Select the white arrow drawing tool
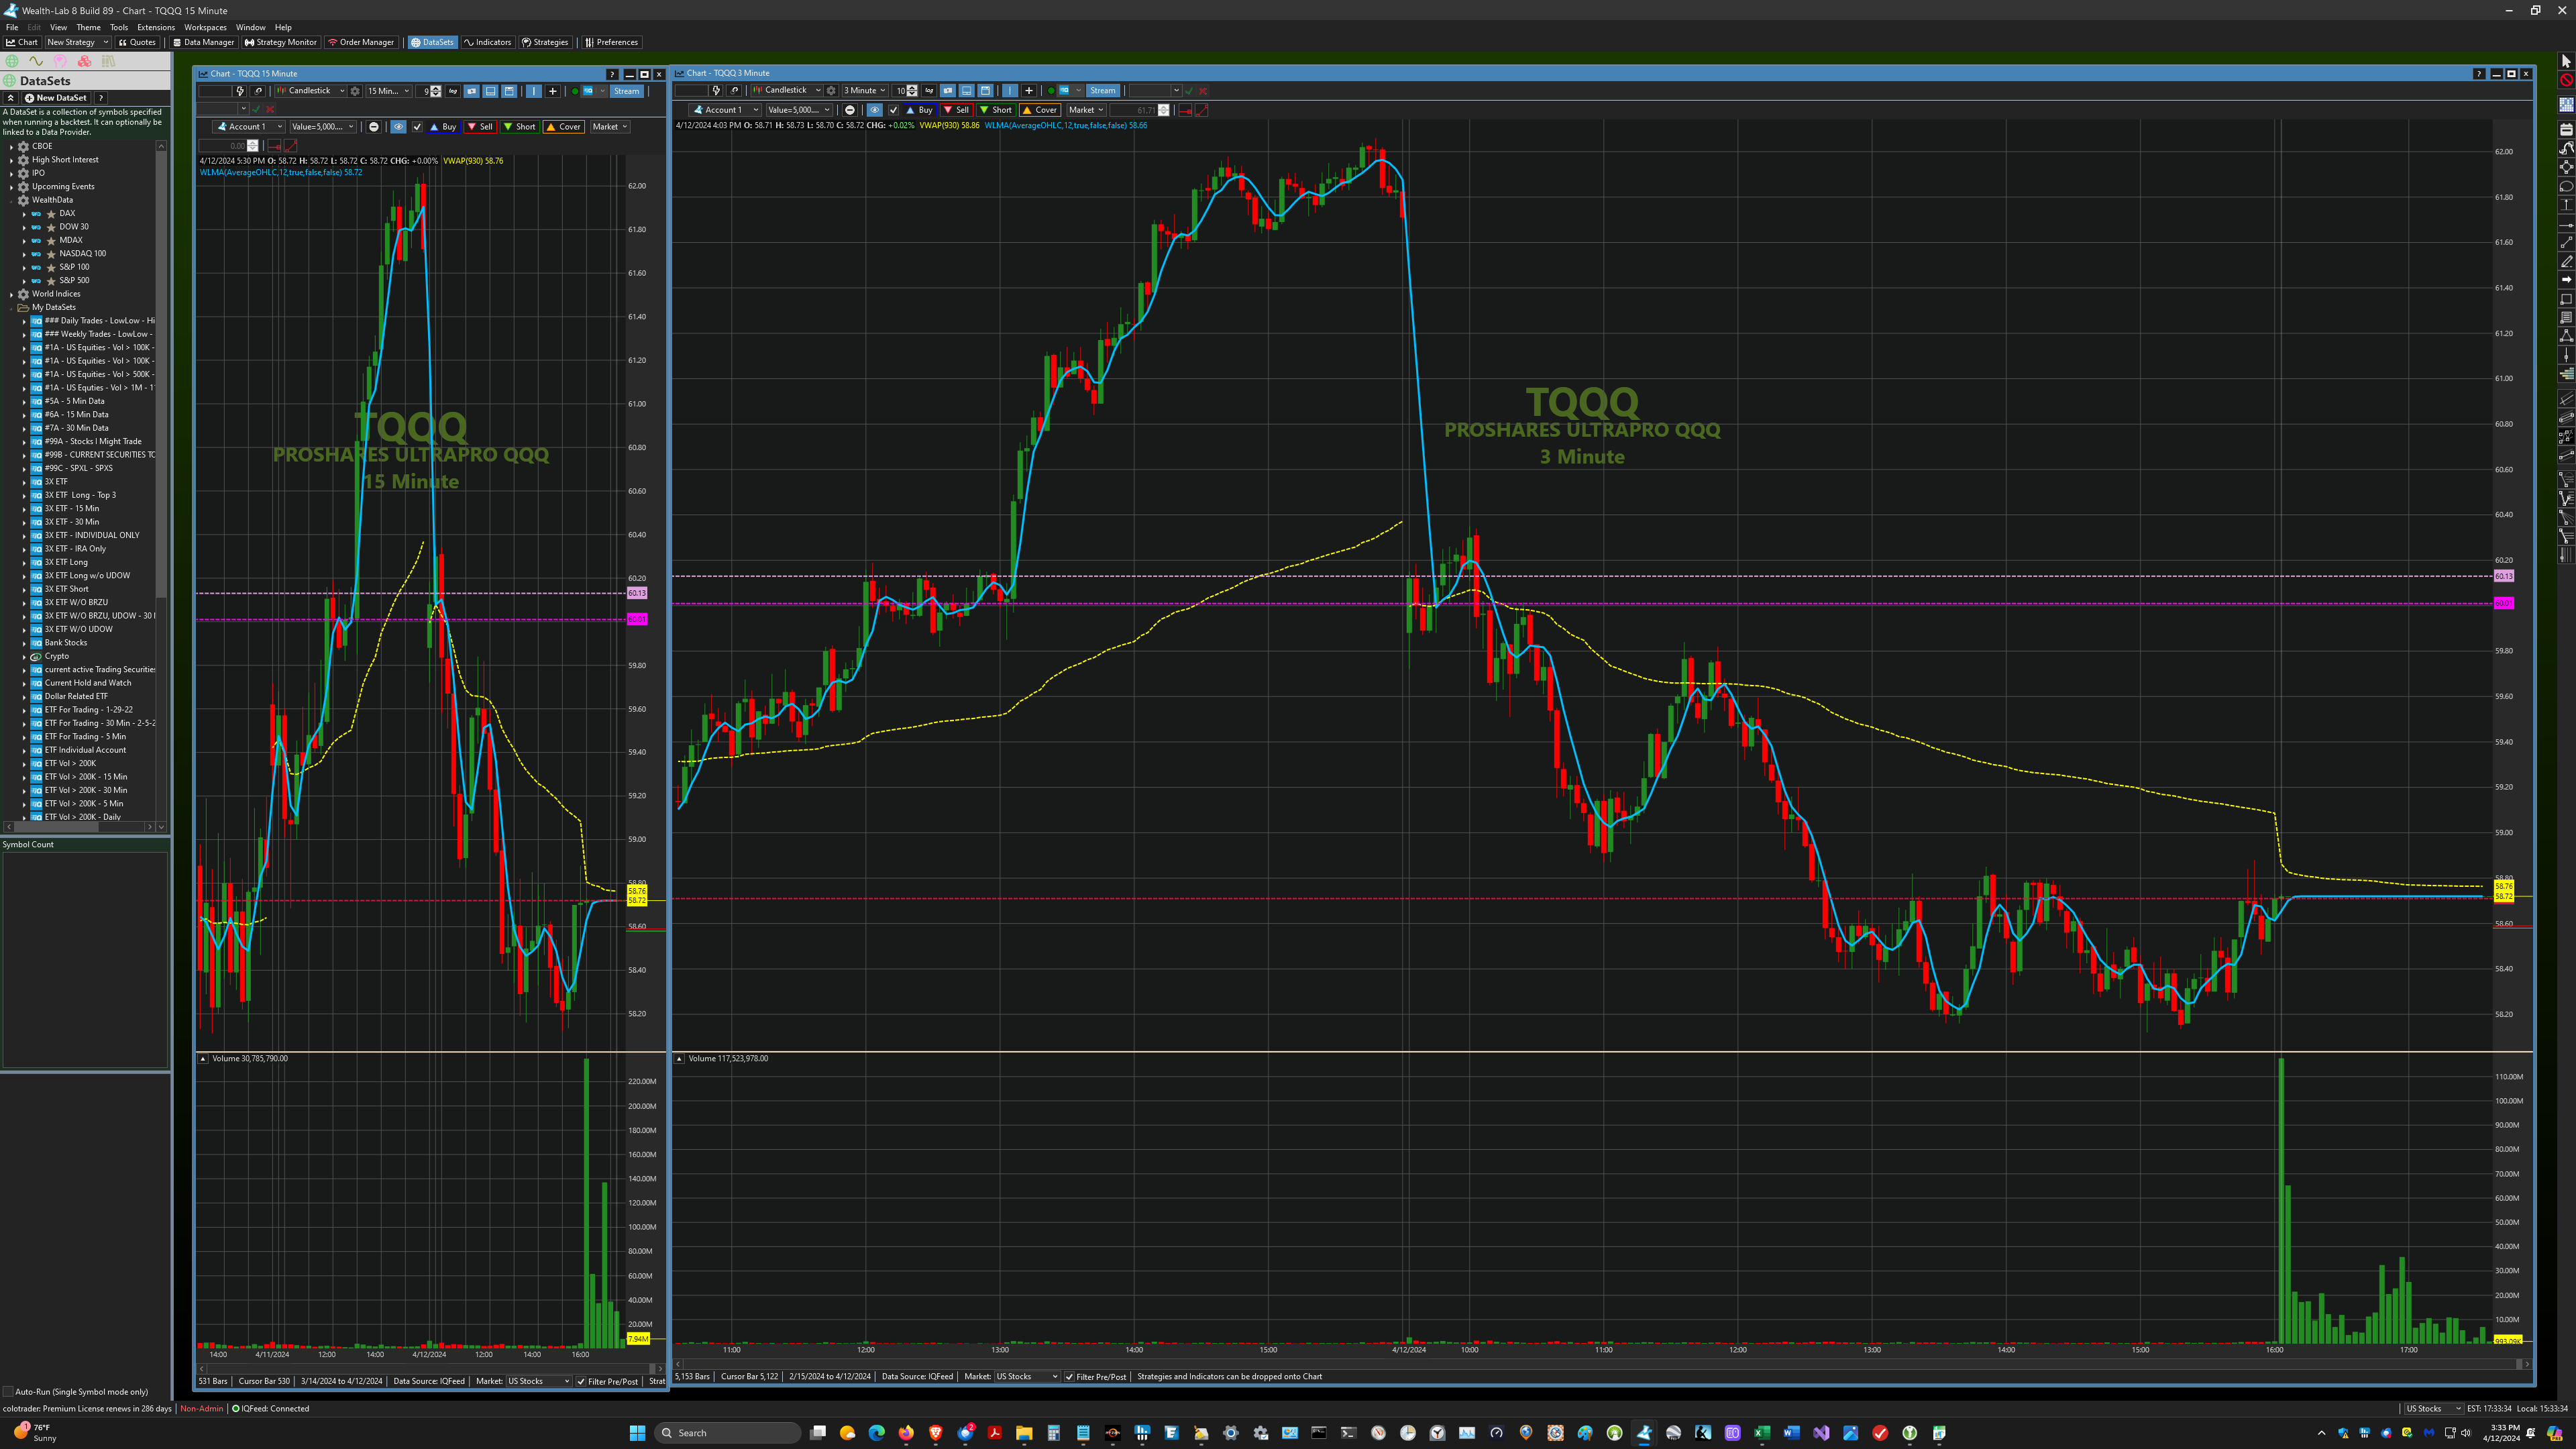This screenshot has height=1449, width=2576. pyautogui.click(x=2566, y=280)
